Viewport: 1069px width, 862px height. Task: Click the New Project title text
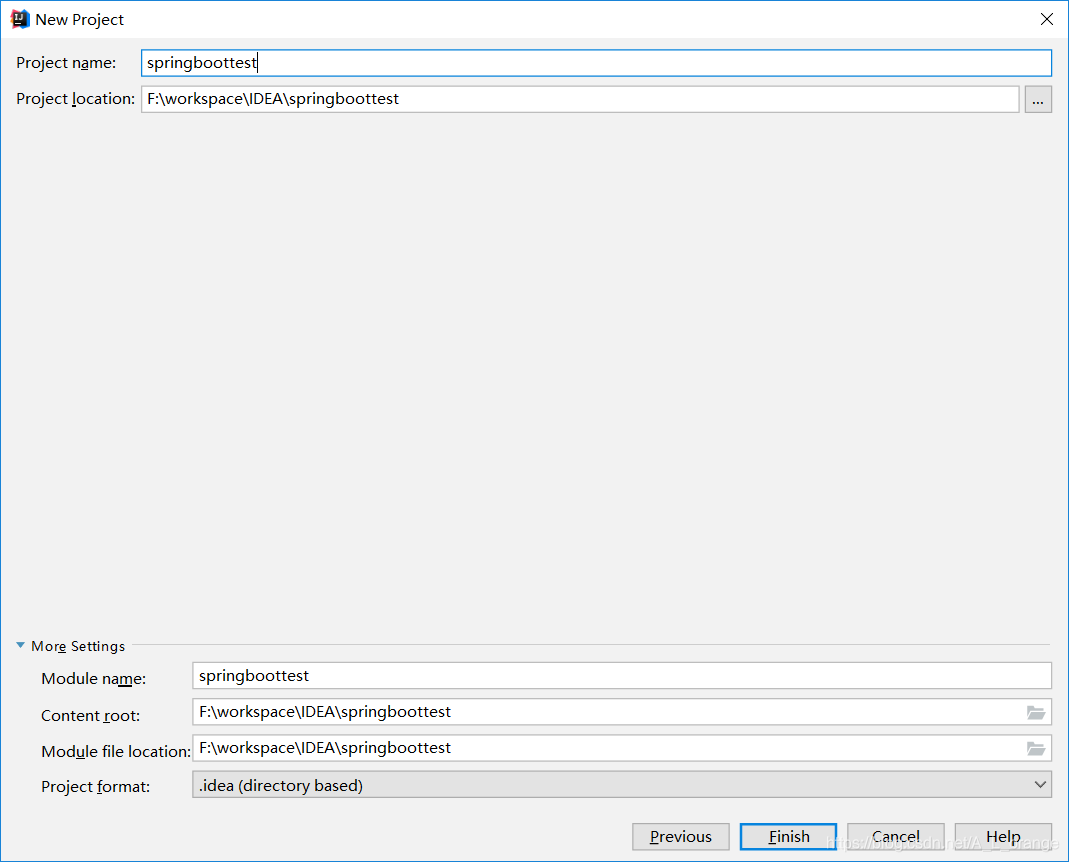coord(80,20)
